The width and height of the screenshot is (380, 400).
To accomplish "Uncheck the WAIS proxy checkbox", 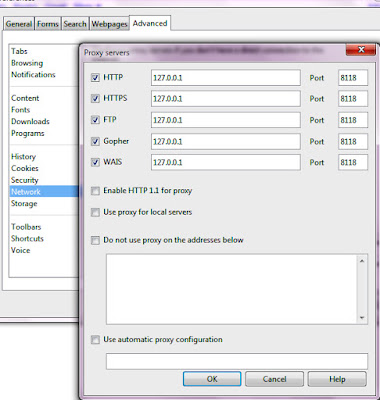I will (x=95, y=162).
